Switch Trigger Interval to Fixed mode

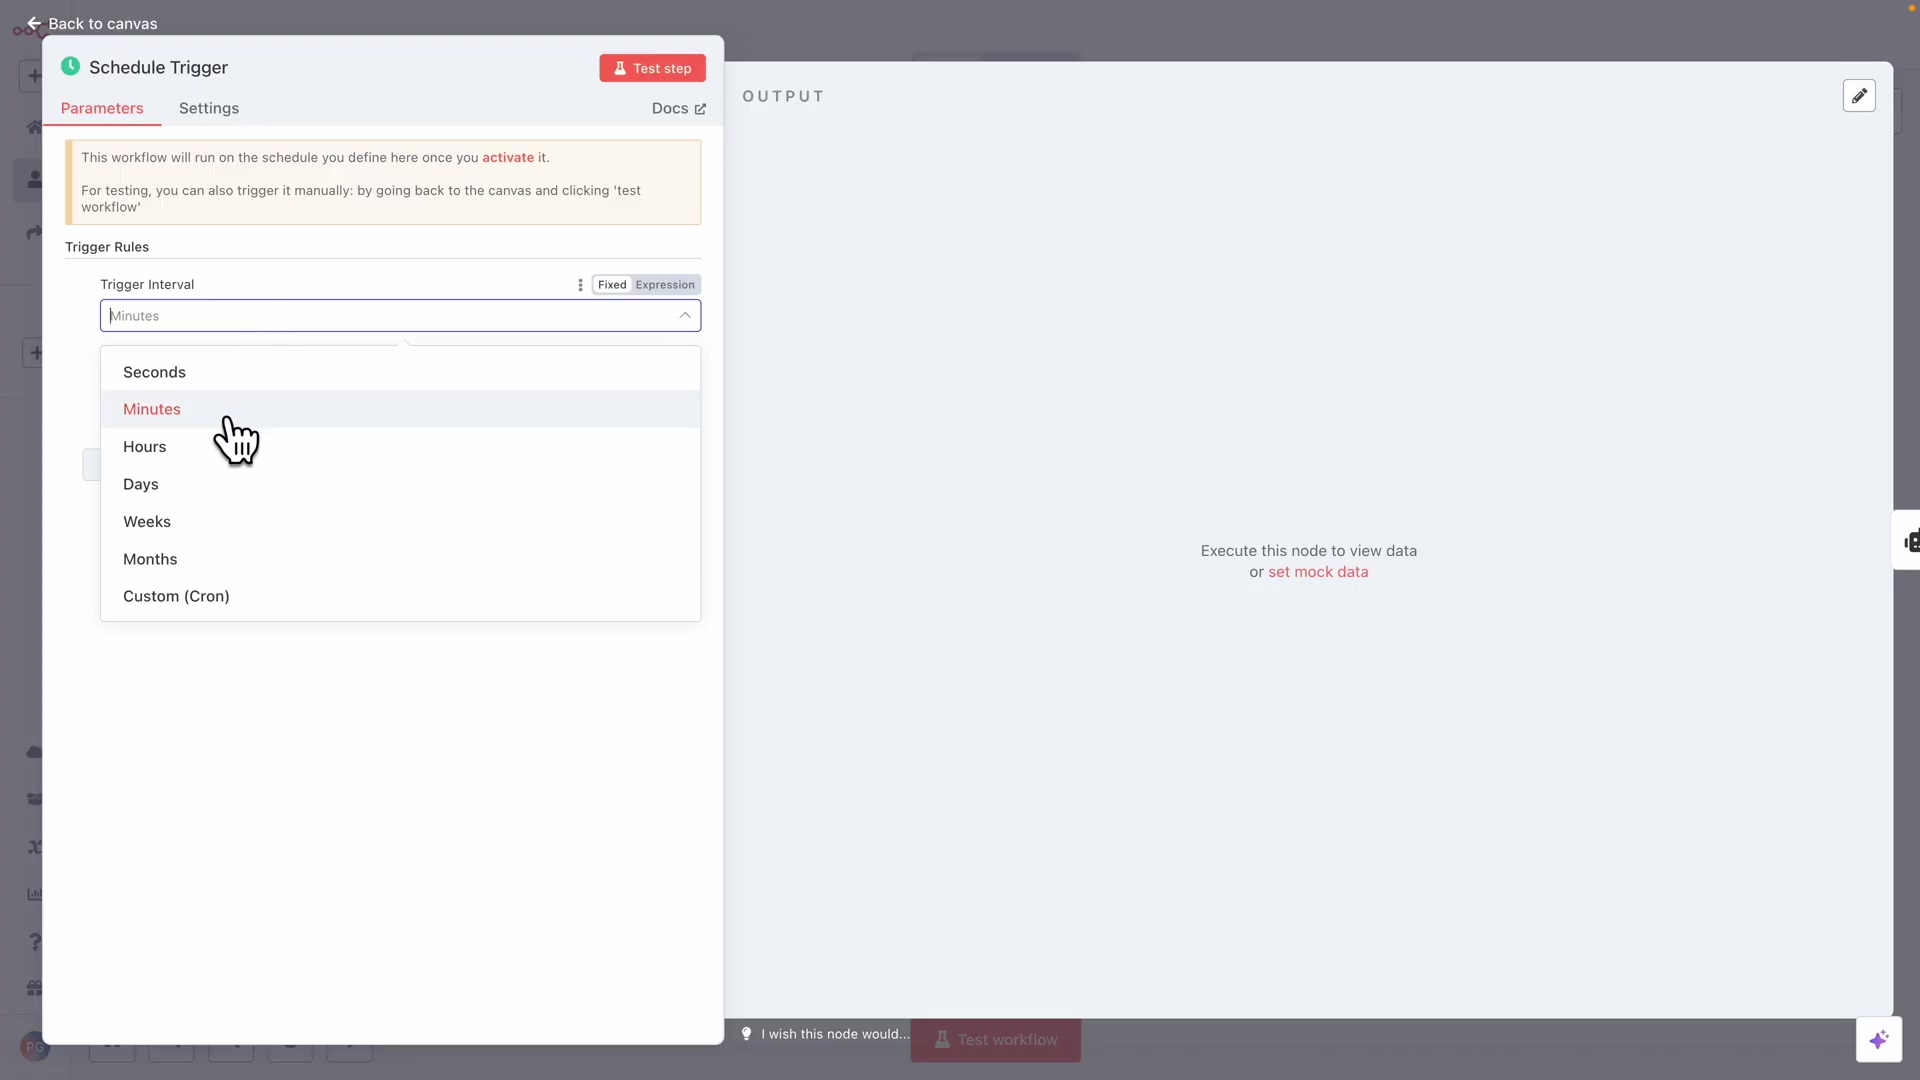tap(611, 285)
